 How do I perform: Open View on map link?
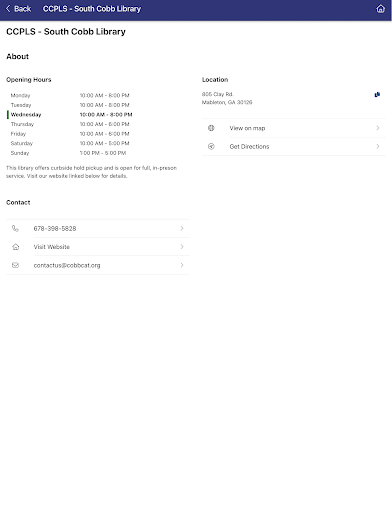[x=294, y=128]
